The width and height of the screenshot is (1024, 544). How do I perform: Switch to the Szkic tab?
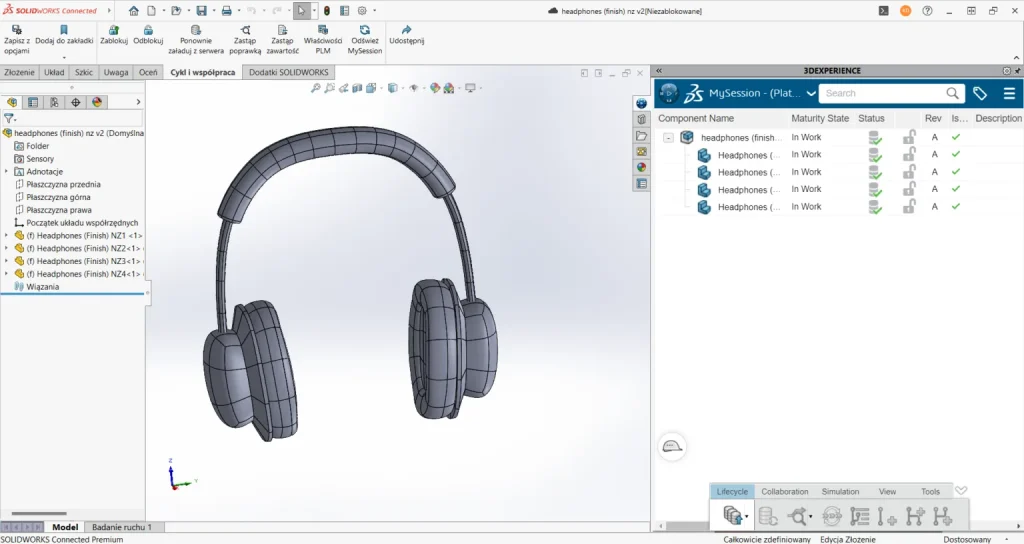pyautogui.click(x=84, y=72)
